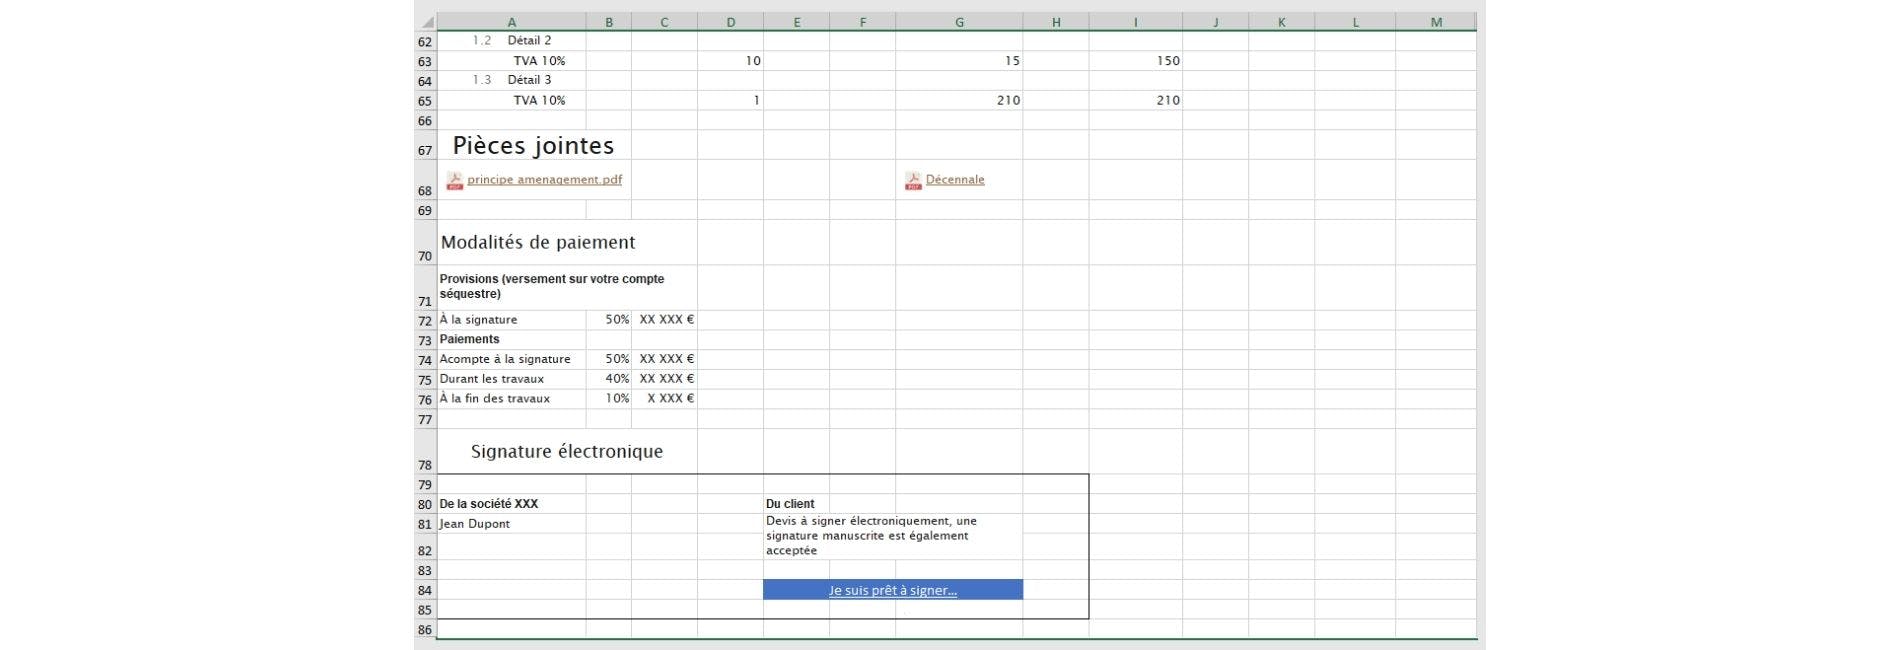This screenshot has width=1900, height=650.
Task: Select the "Jean Dupont" cell
Action: [x=512, y=524]
